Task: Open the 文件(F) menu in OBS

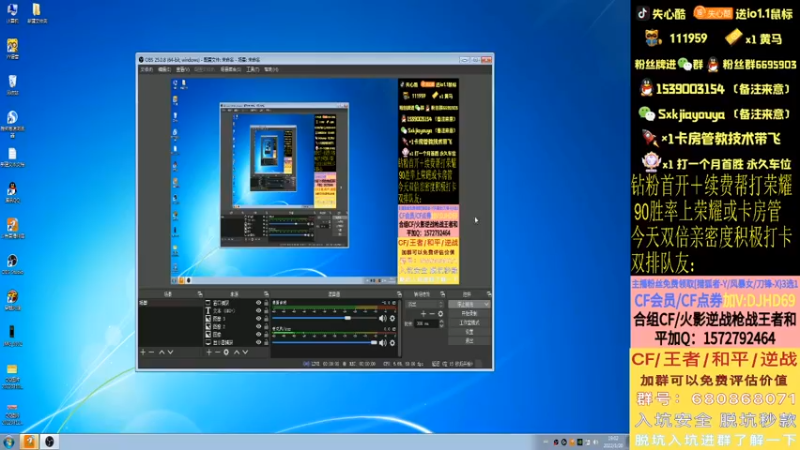Action: point(147,69)
